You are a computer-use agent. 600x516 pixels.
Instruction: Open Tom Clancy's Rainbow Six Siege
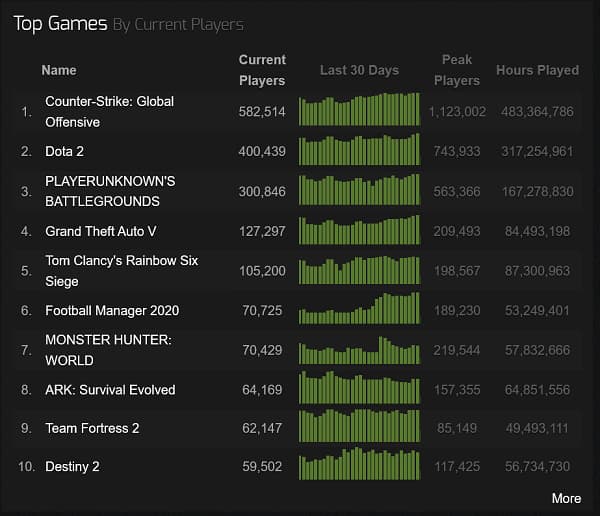point(121,270)
